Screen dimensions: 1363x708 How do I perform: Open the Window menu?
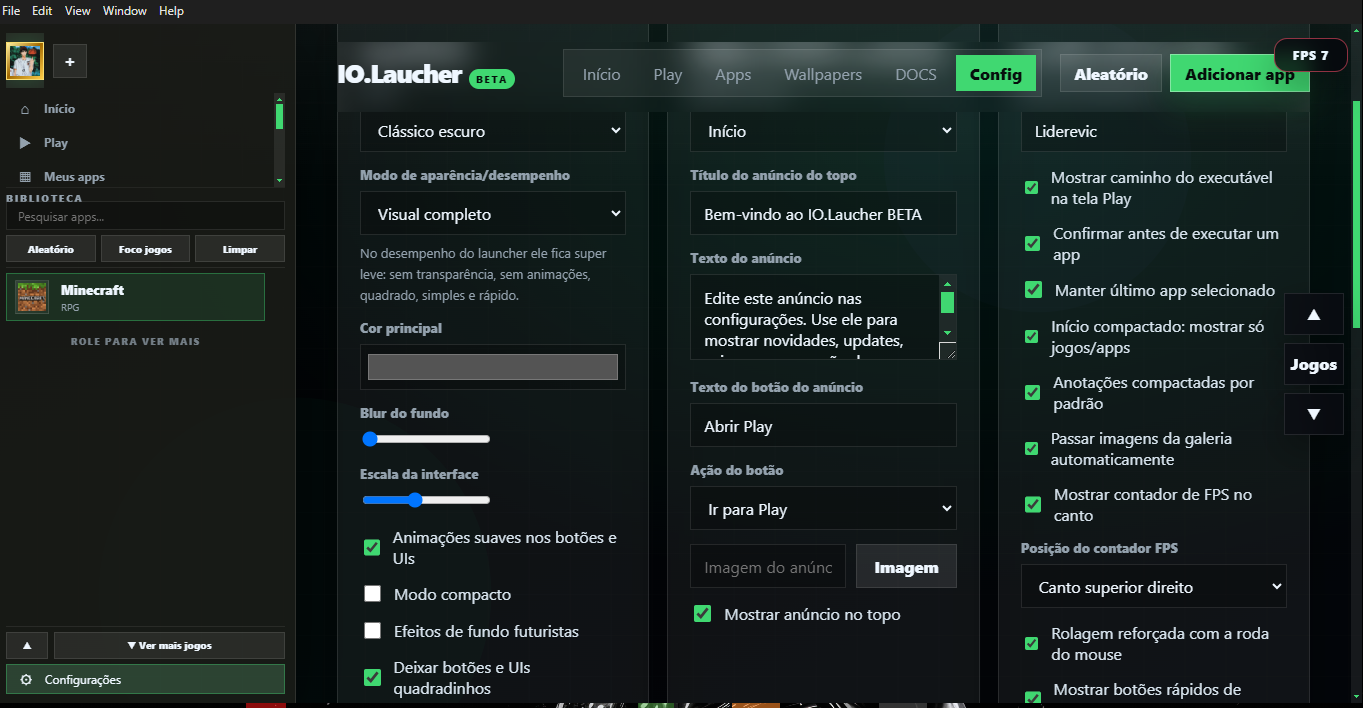125,11
